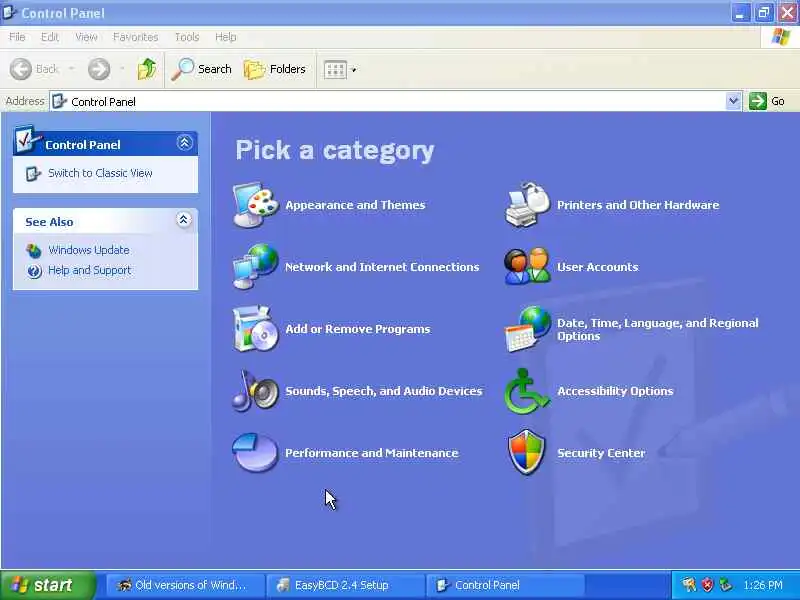This screenshot has height=600, width=800.
Task: Click the Security Center link text
Action: (601, 453)
